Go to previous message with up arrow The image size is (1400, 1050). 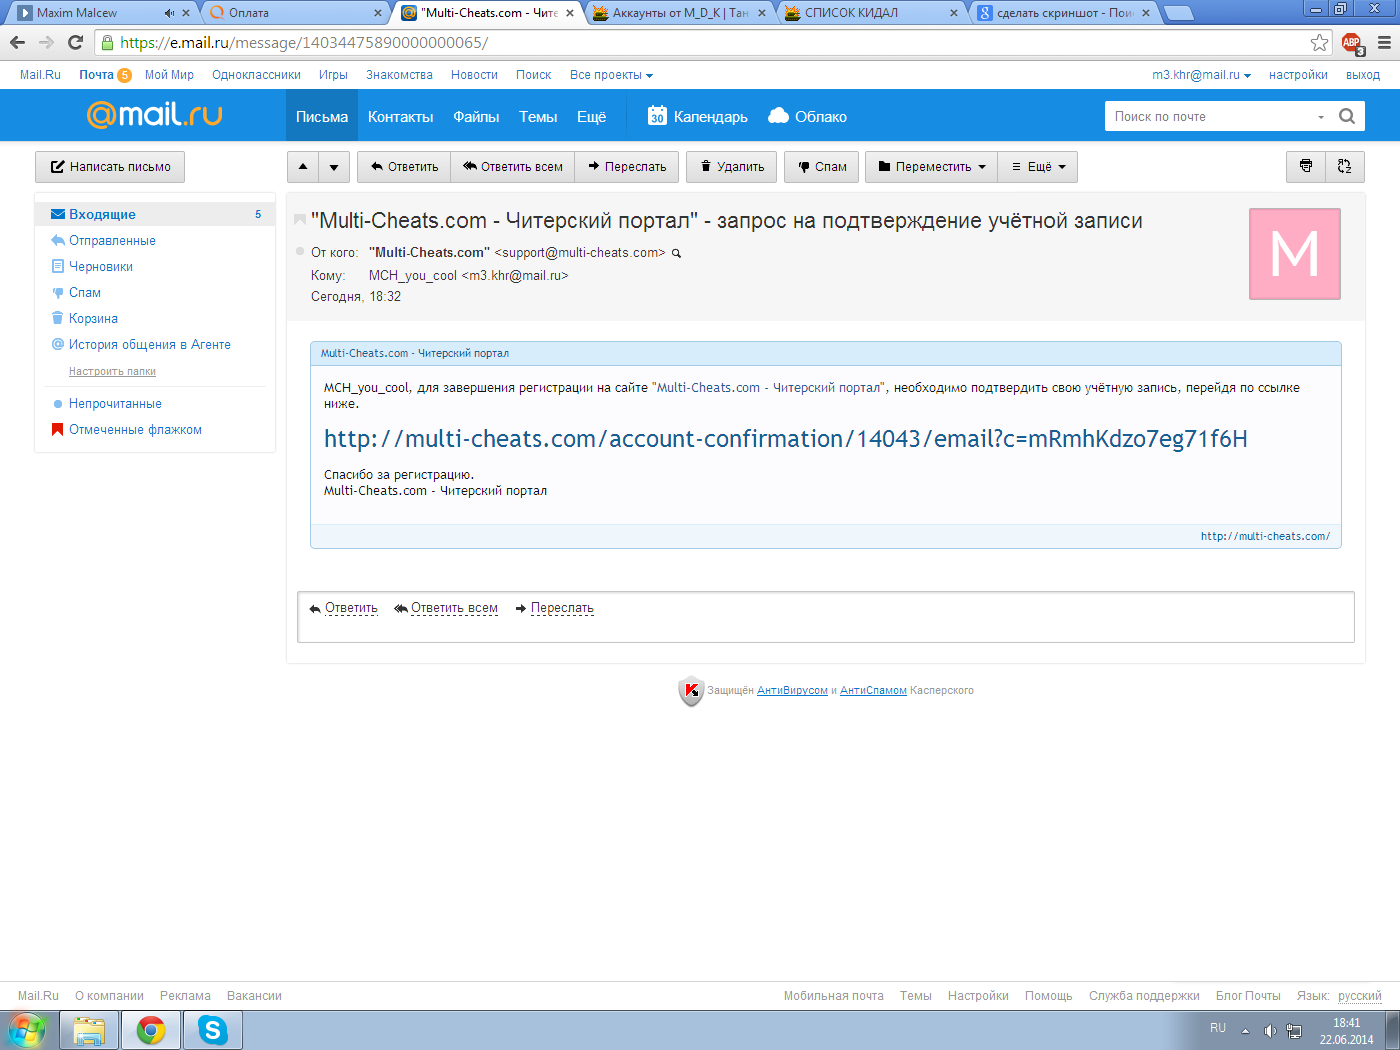(303, 167)
